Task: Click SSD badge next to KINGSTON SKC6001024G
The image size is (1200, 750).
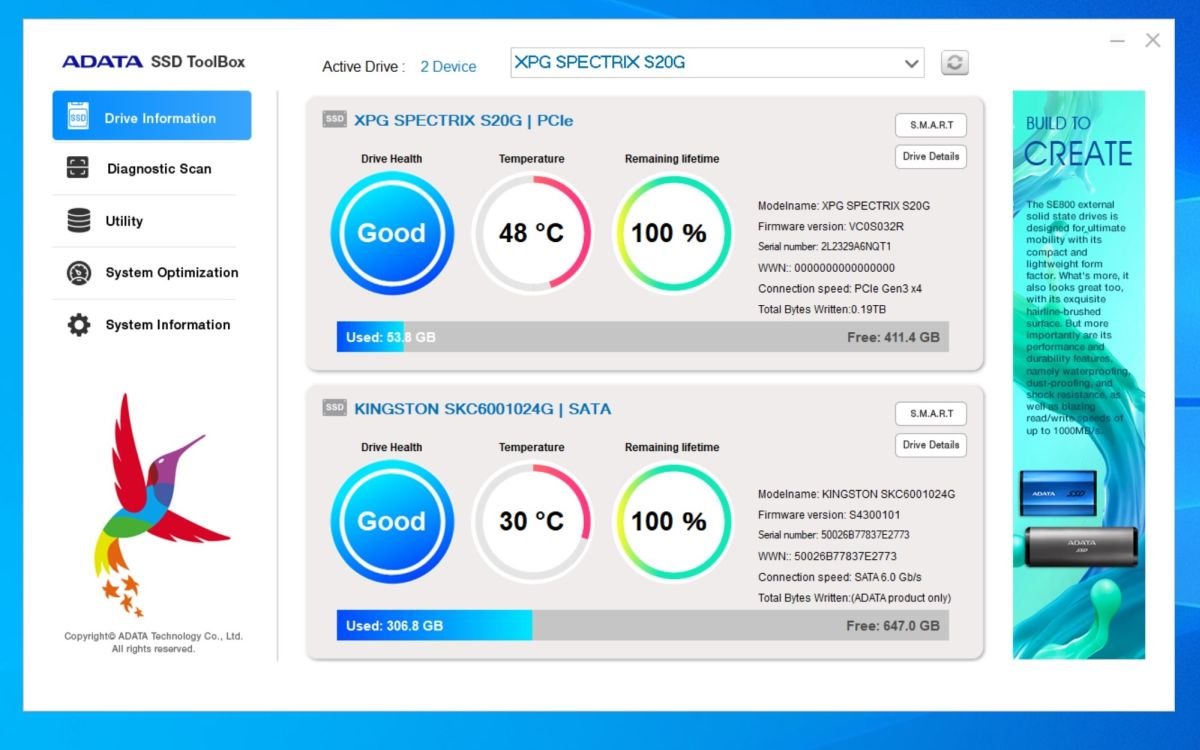Action: [x=334, y=408]
